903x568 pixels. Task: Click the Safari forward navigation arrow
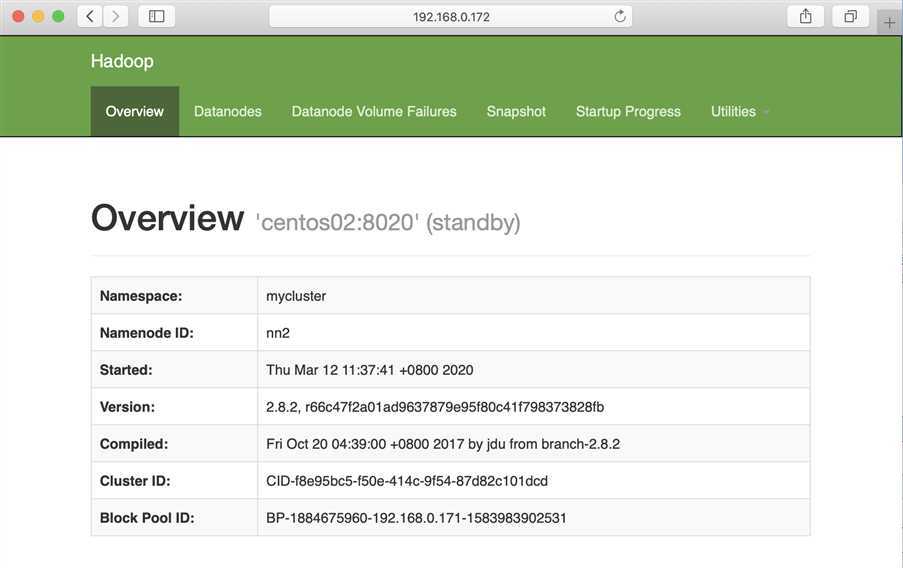tap(116, 16)
